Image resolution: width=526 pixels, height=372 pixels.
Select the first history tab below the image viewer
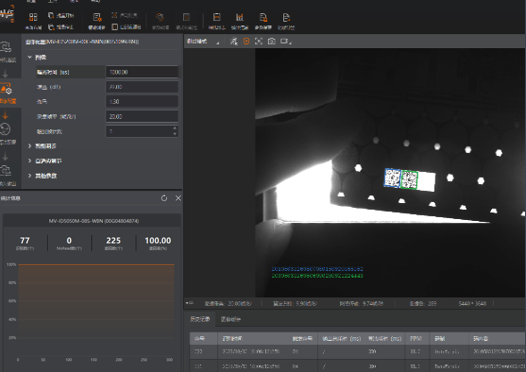click(x=200, y=319)
